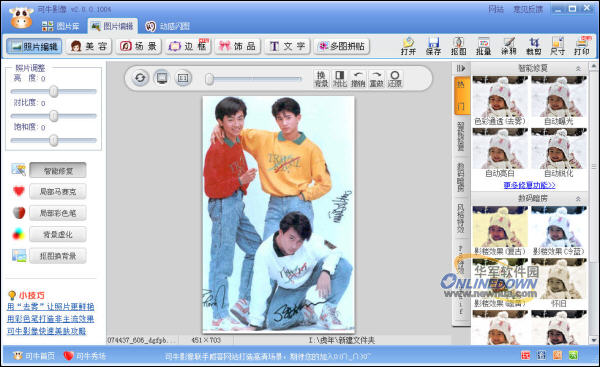The image size is (600, 367).
Task: Undo last change with 撤销 button
Action: coord(358,78)
